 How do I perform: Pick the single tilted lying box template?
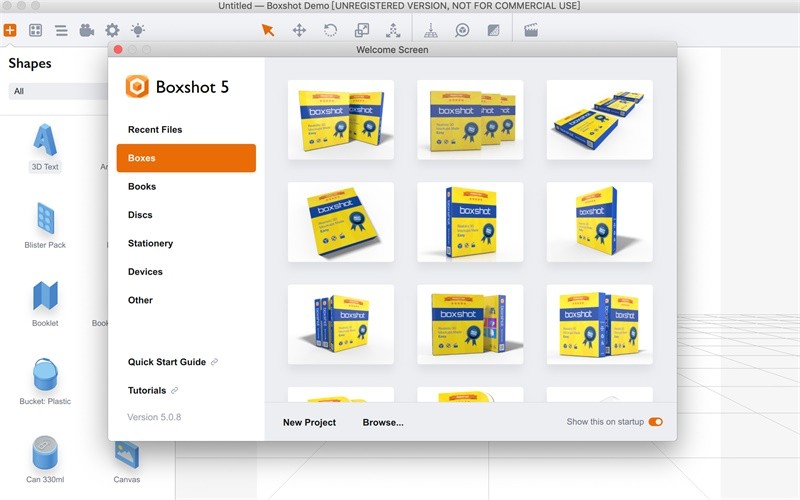341,222
